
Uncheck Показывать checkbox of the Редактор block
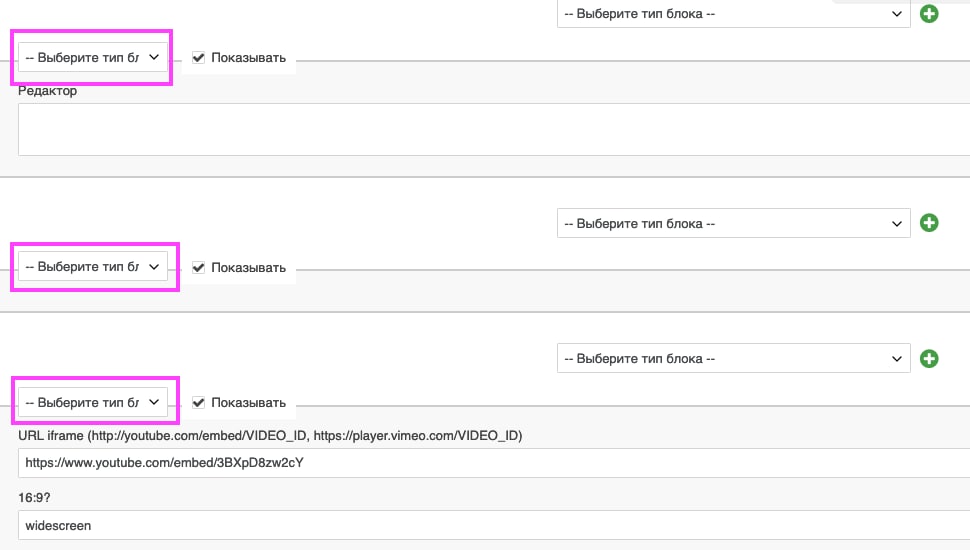click(x=198, y=58)
